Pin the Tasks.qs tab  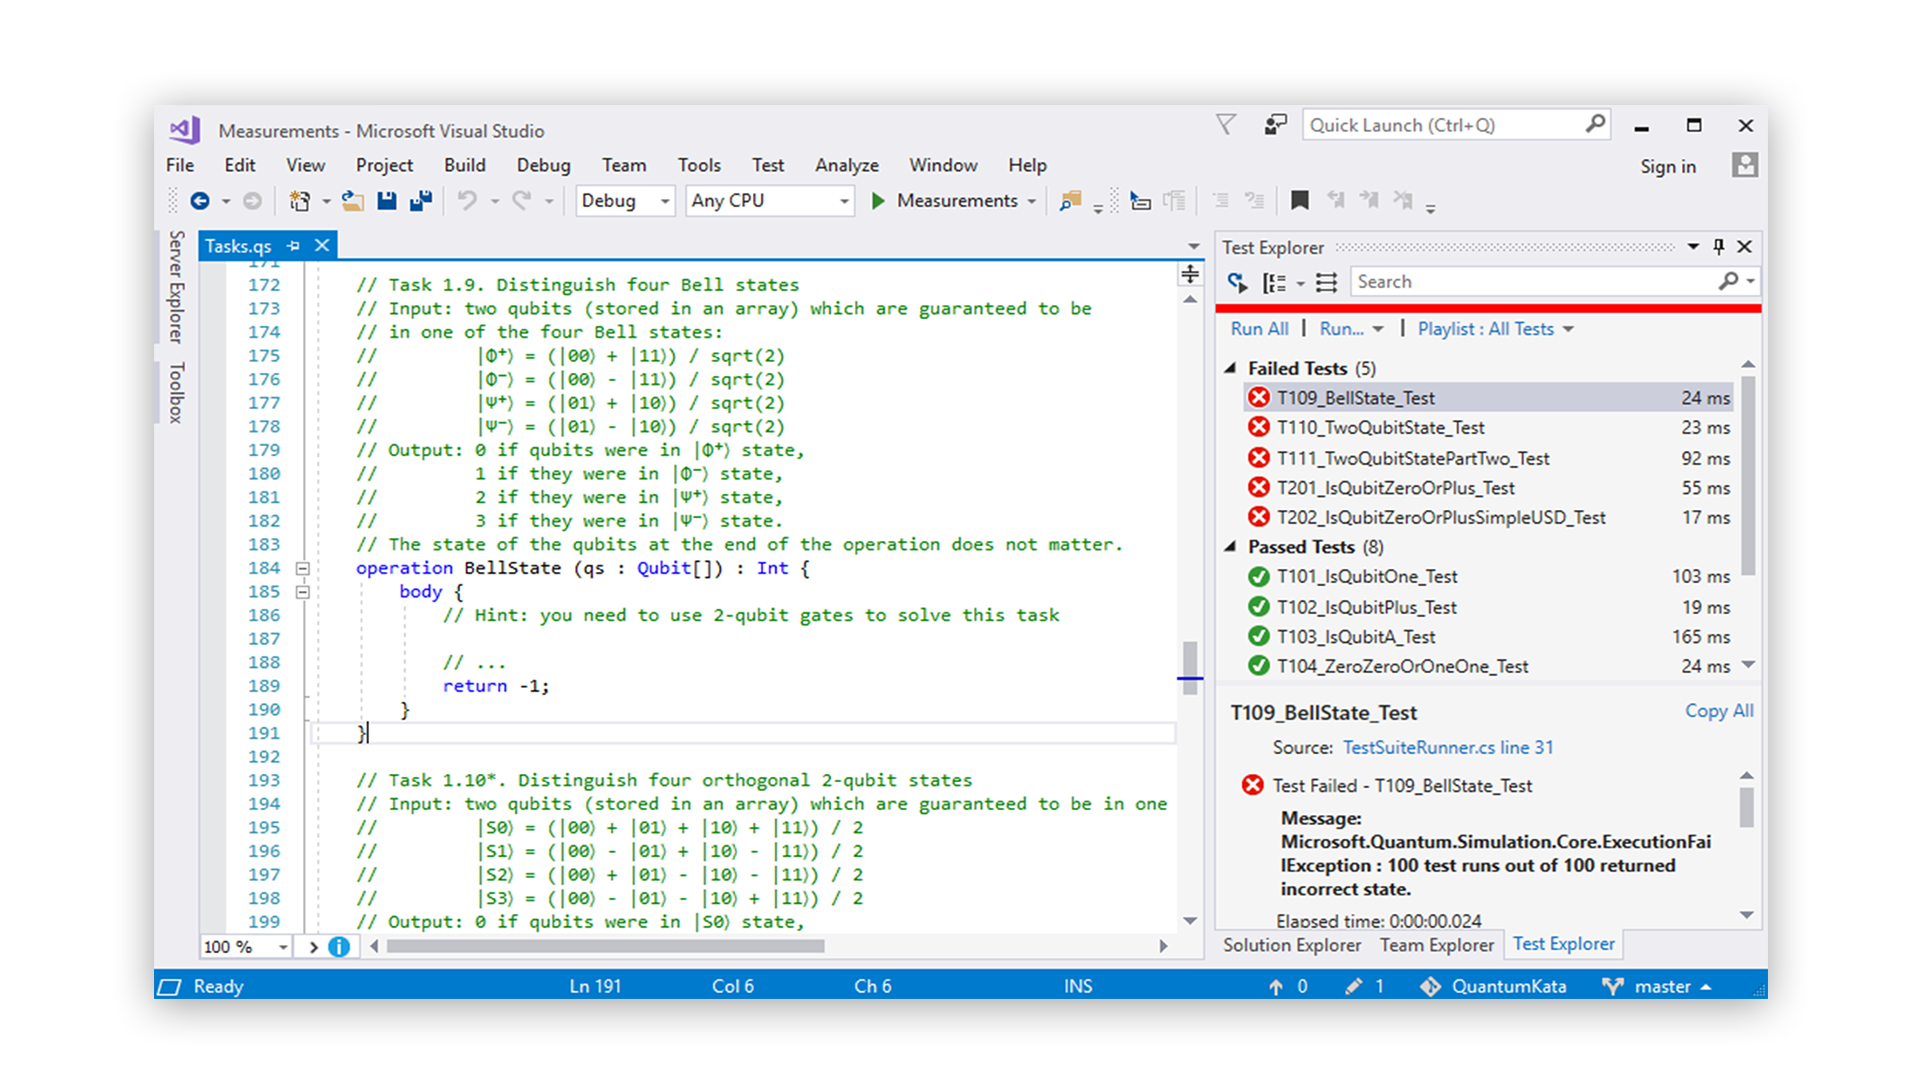293,246
